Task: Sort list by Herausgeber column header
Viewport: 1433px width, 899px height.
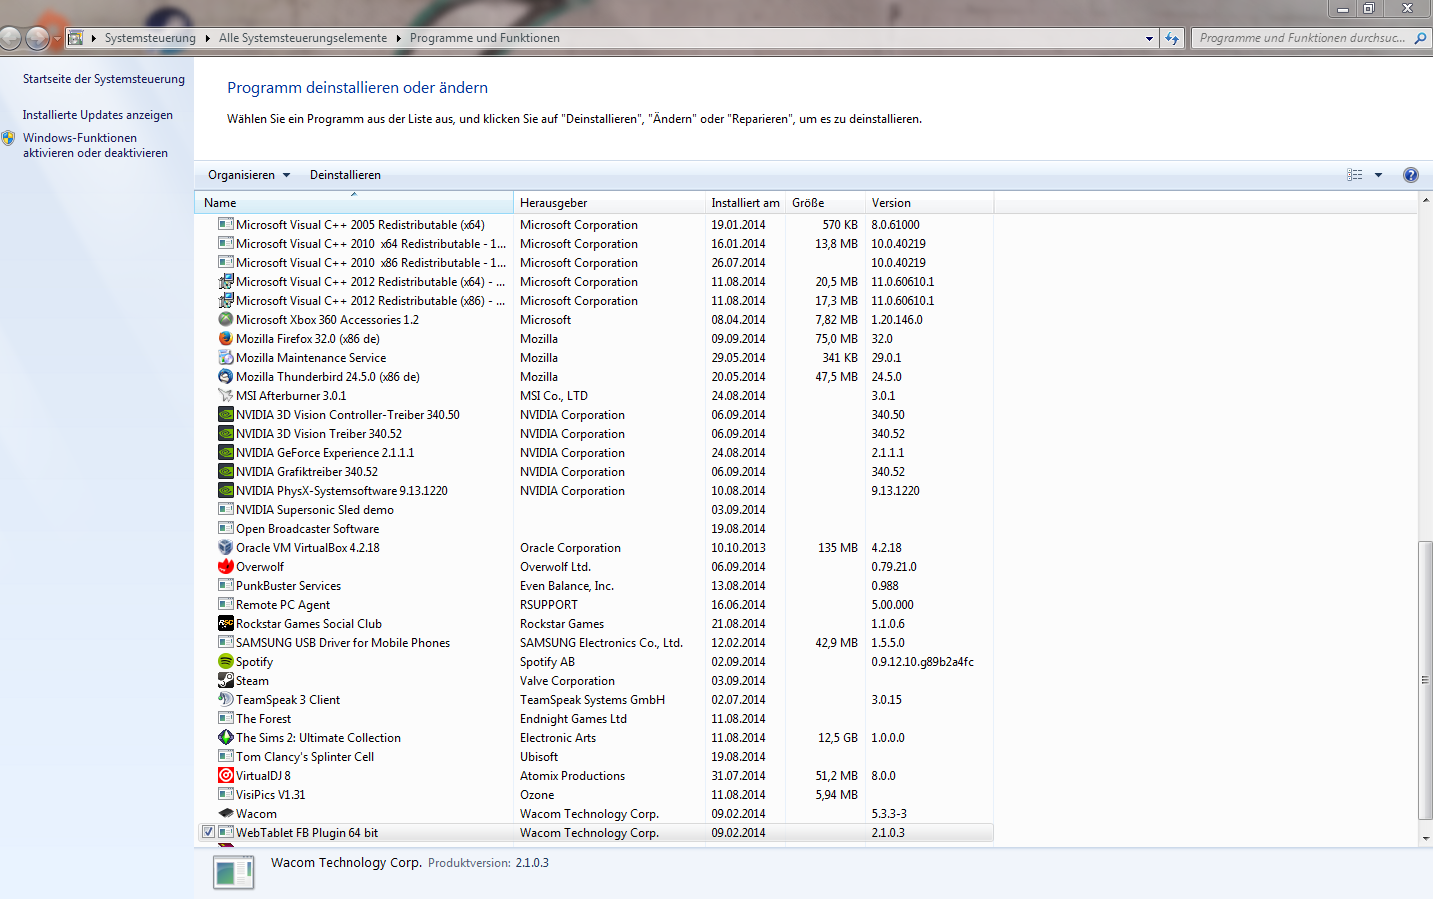Action: coord(609,202)
